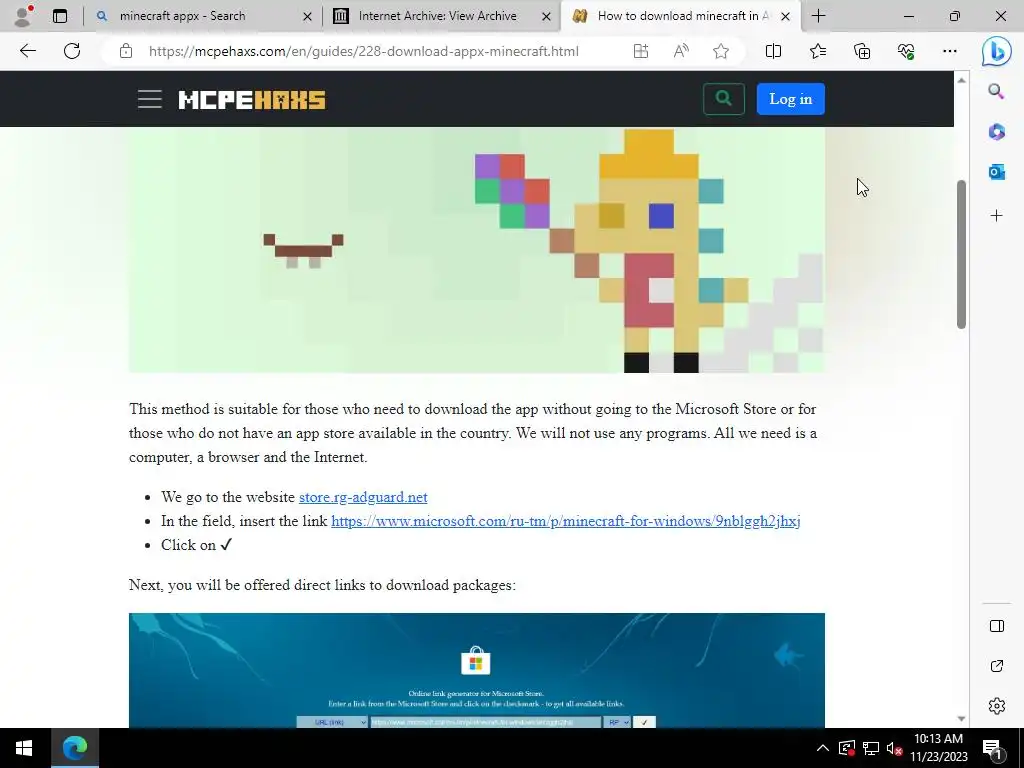
Task: Open the Favorites list
Action: pos(818,51)
